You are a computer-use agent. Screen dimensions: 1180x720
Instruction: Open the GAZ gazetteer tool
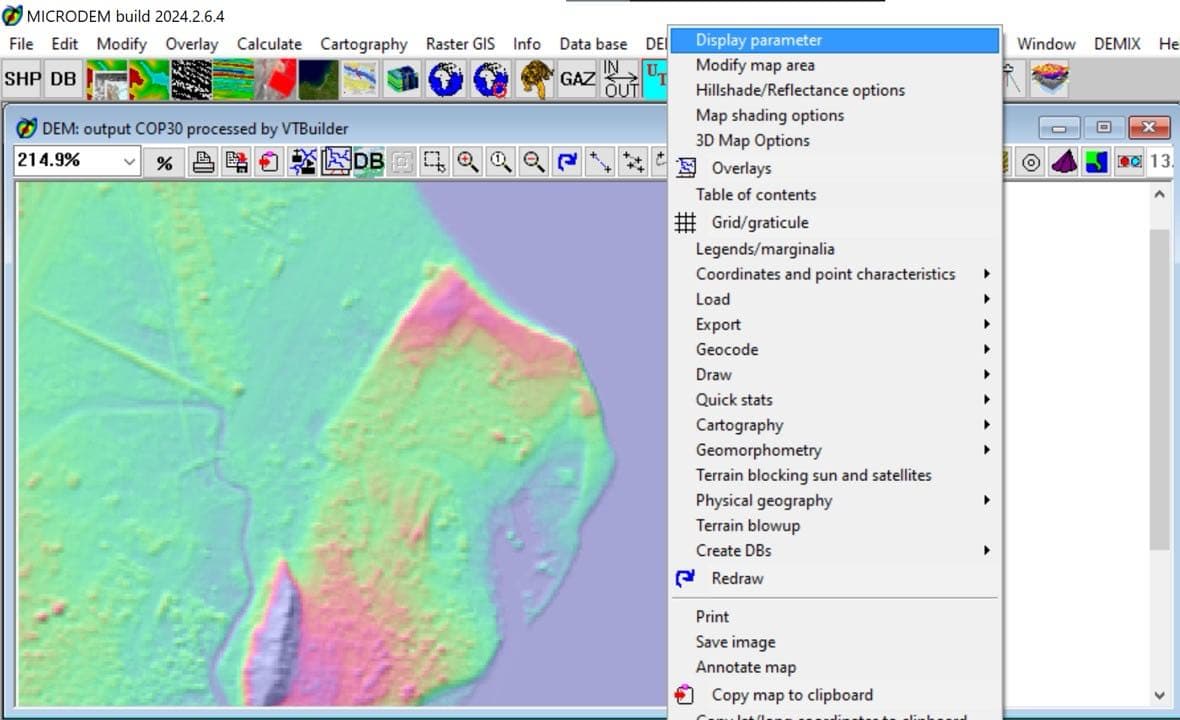[x=577, y=79]
